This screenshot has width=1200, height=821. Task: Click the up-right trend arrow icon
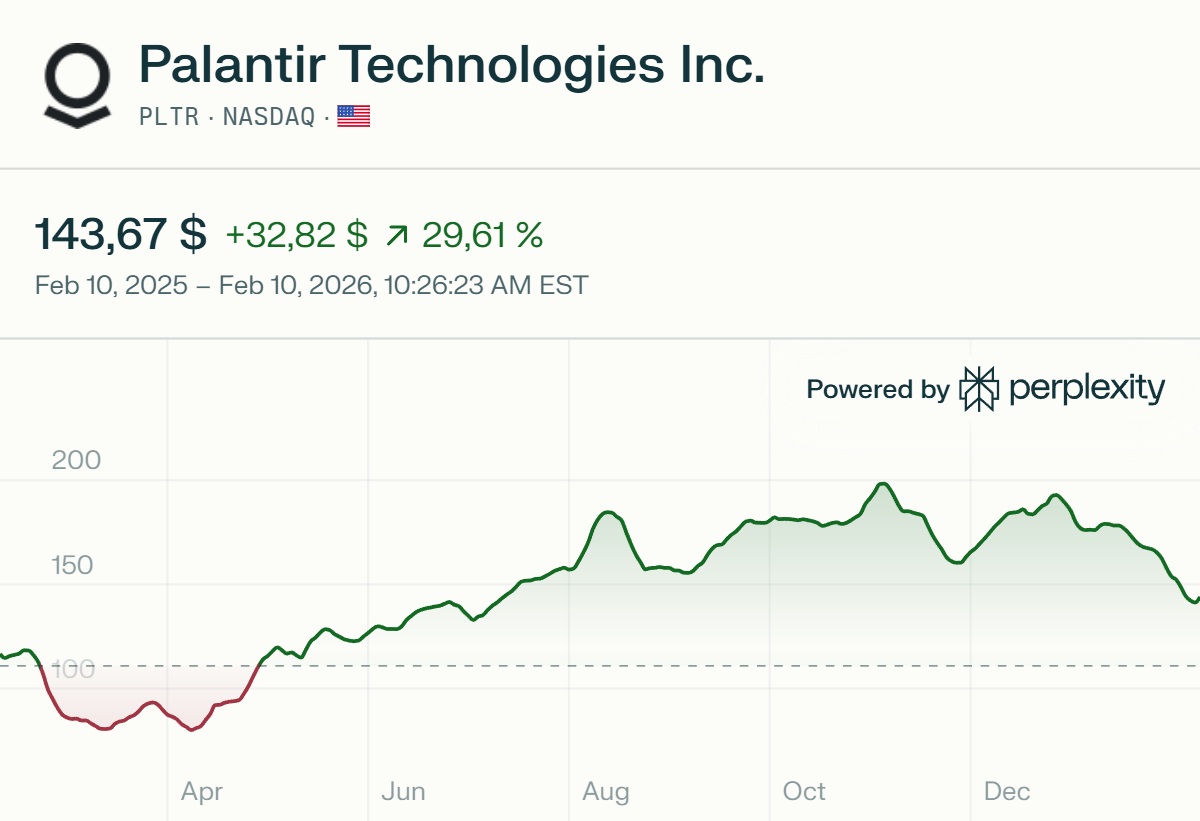[397, 236]
